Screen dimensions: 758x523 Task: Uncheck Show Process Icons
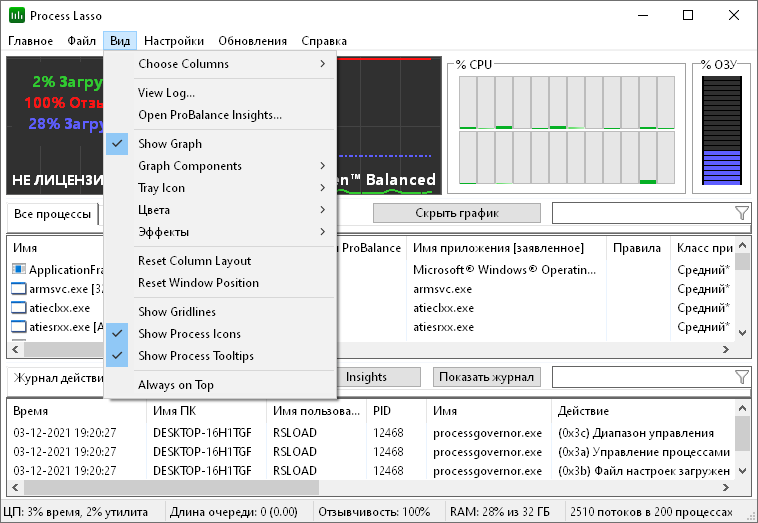[x=220, y=334]
